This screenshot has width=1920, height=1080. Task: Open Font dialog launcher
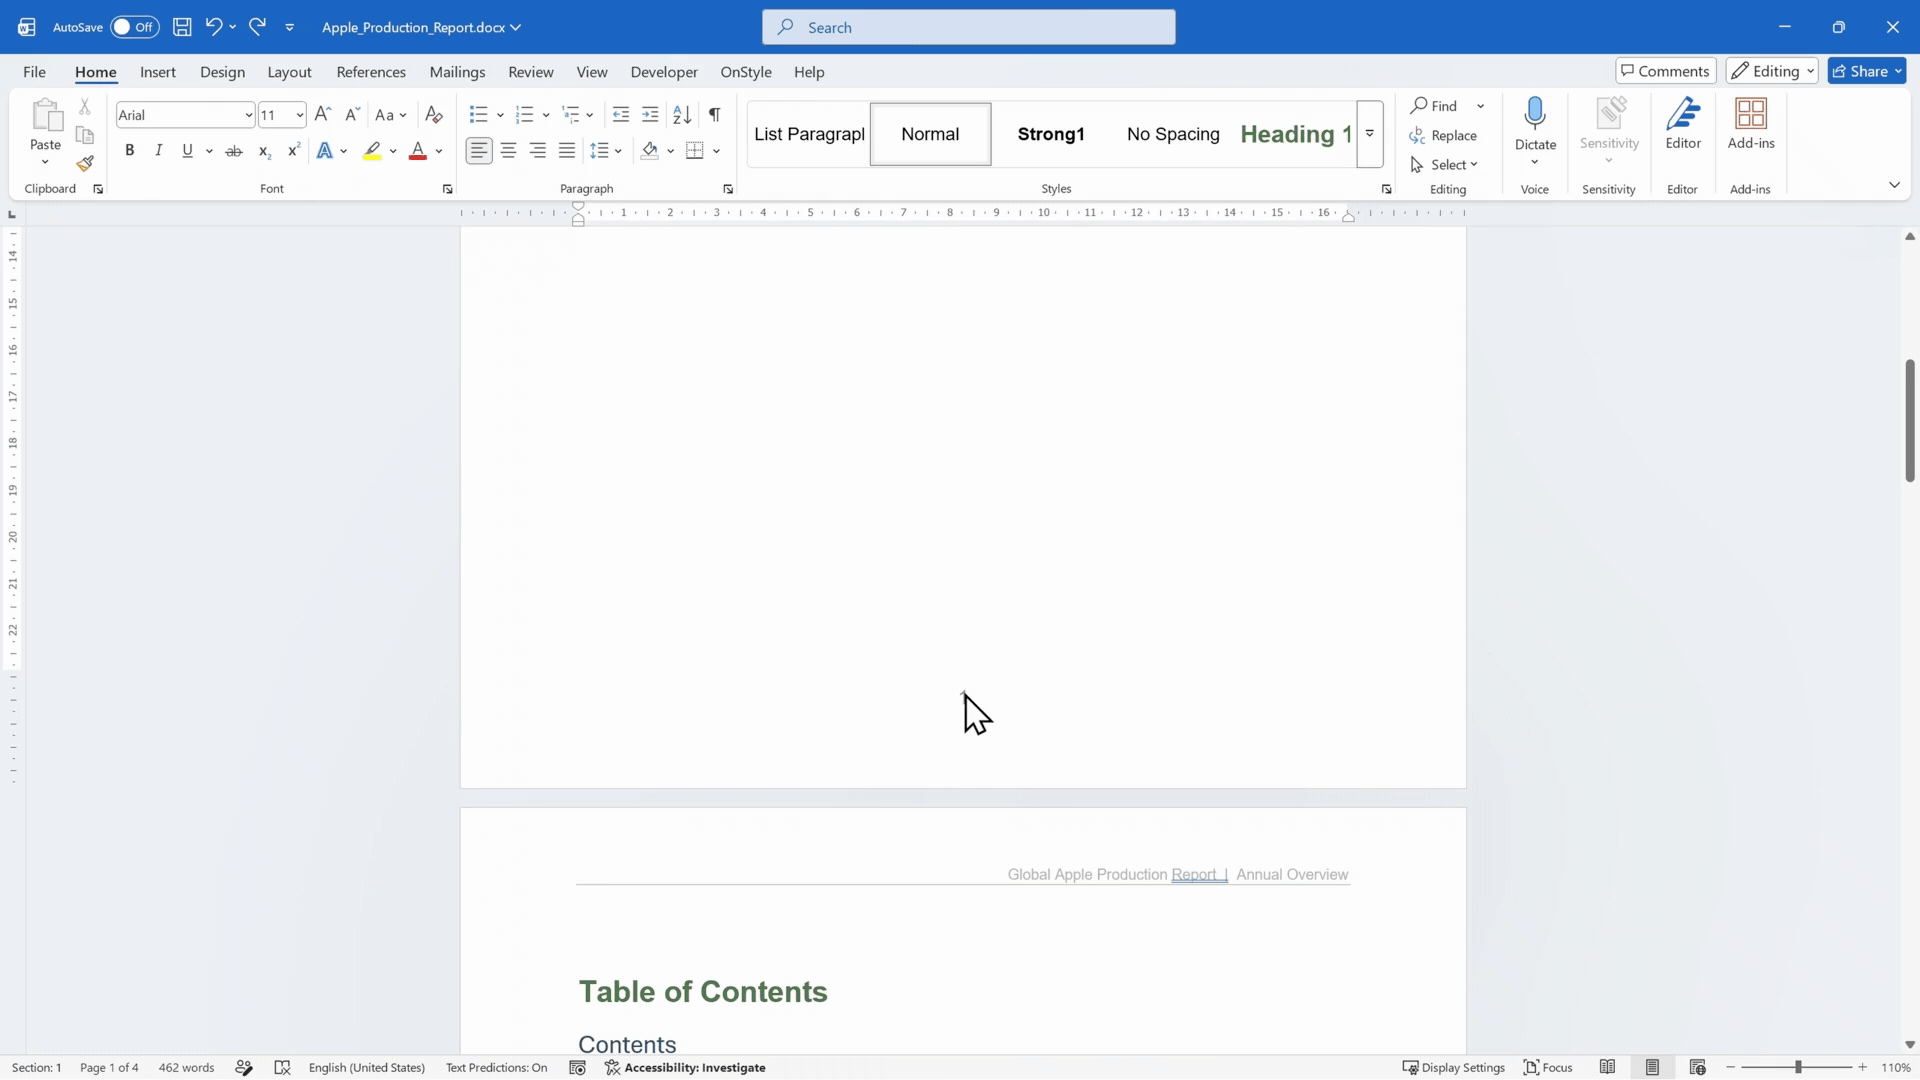click(447, 189)
